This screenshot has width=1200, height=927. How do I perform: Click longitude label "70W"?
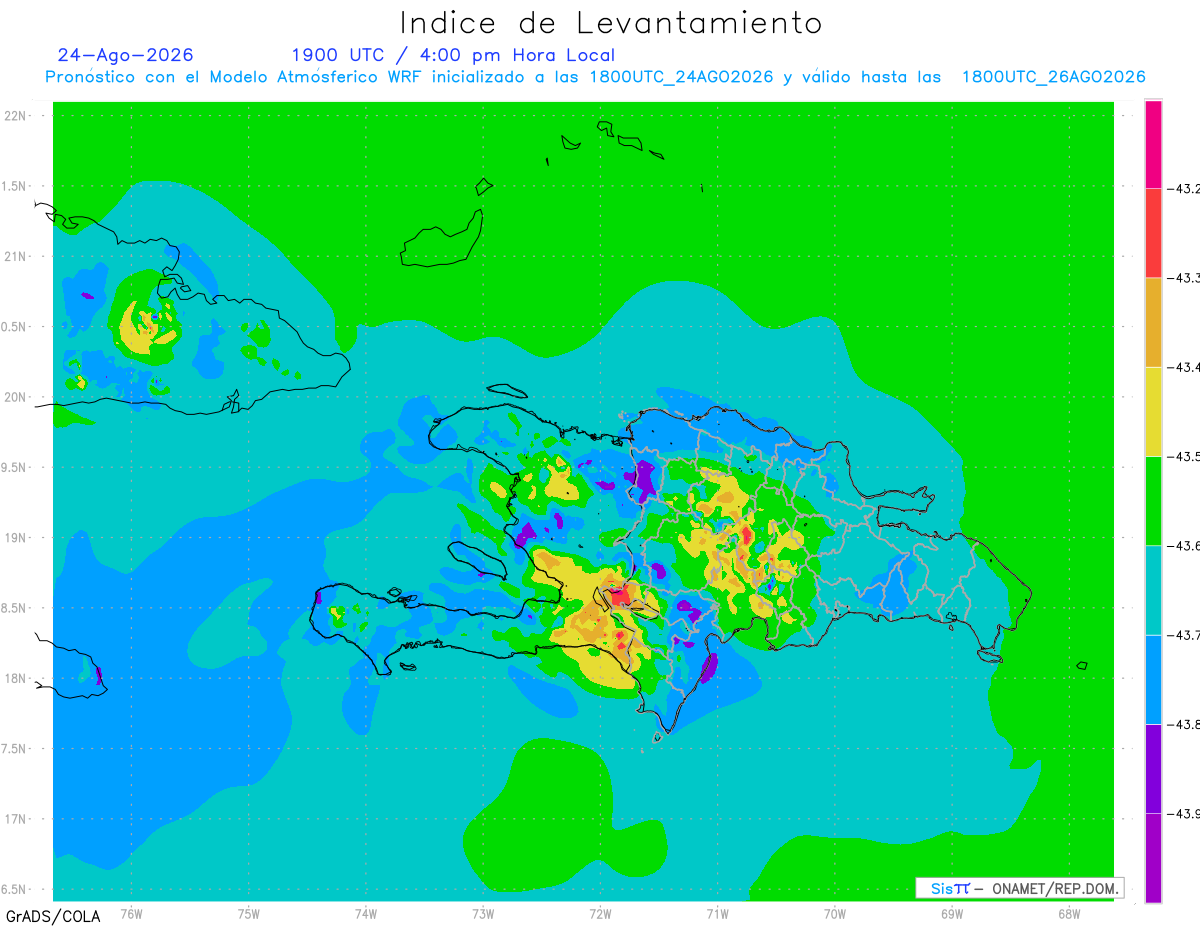point(835,914)
